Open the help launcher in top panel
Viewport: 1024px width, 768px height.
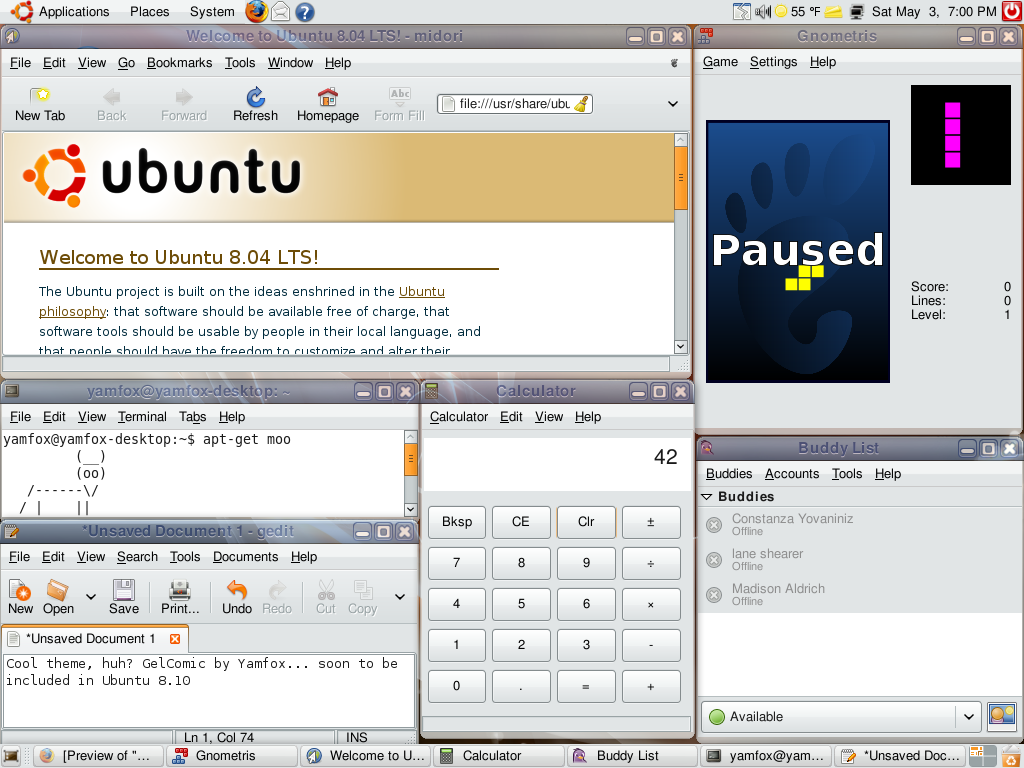coord(305,12)
